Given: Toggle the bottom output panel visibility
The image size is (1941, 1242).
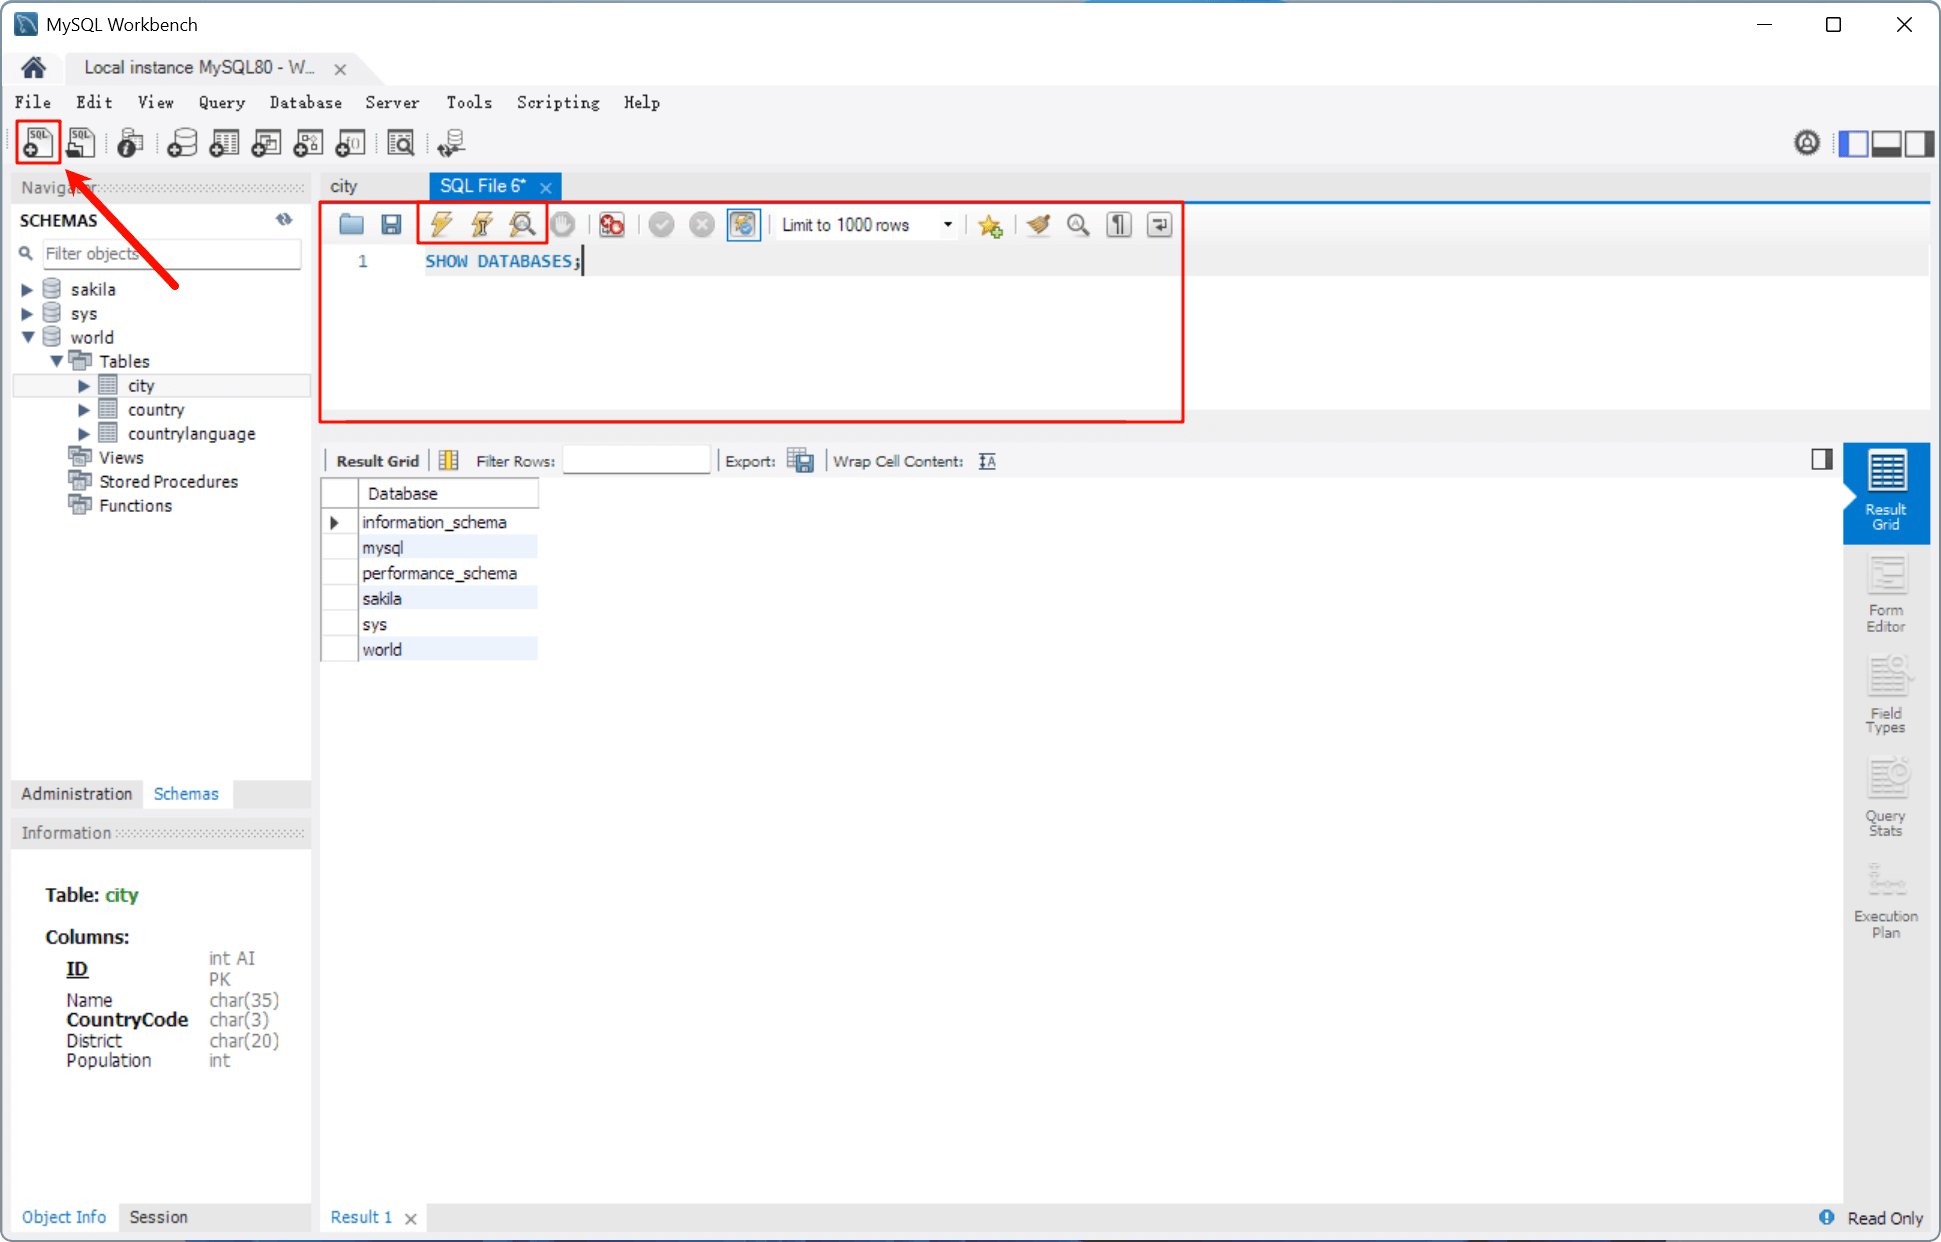Looking at the screenshot, I should pos(1886,143).
